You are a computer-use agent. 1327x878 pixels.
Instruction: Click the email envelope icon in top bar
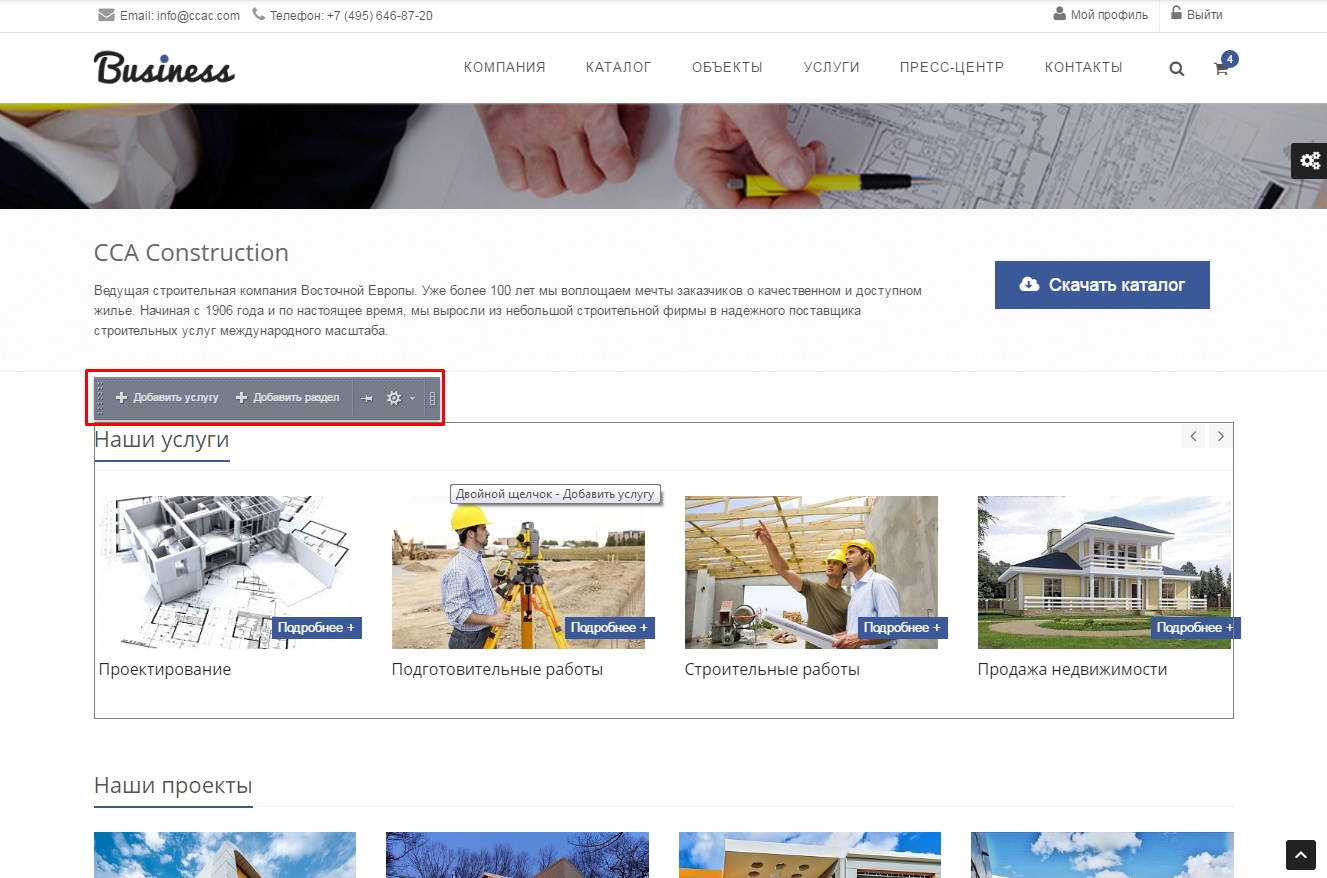pos(106,15)
